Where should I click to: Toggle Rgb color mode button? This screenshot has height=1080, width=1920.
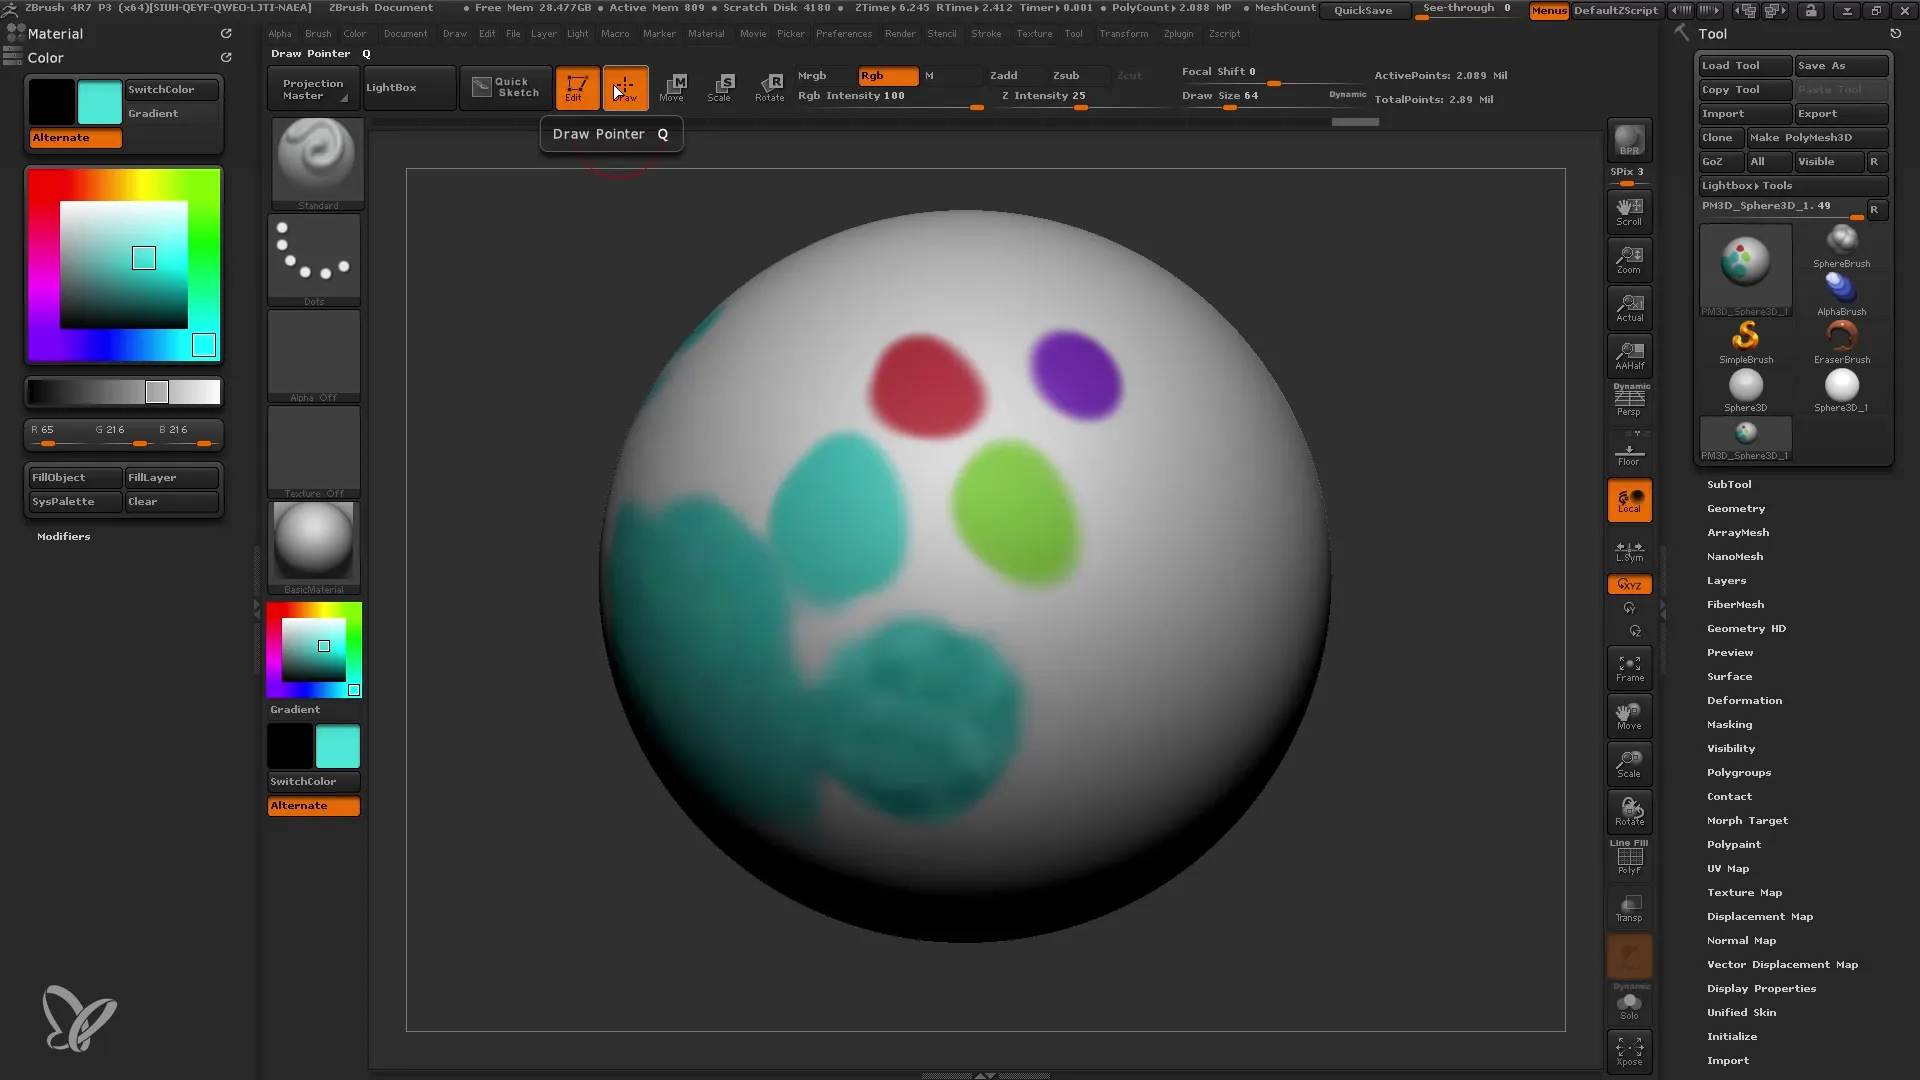click(x=887, y=75)
